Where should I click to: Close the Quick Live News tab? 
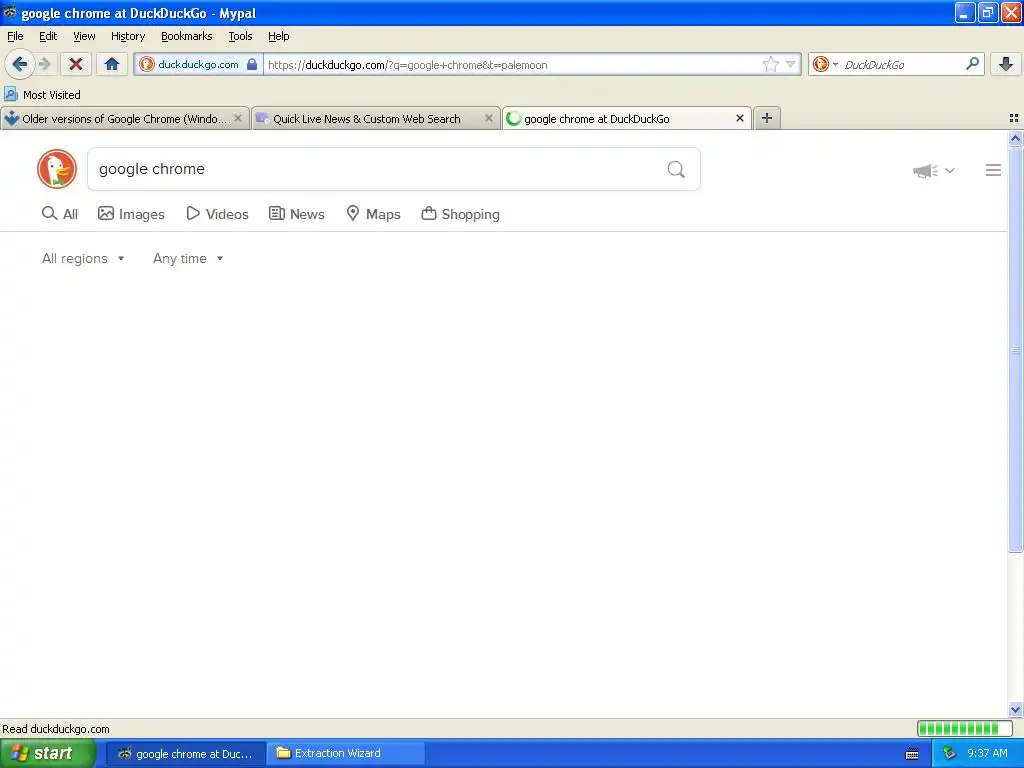[x=488, y=118]
